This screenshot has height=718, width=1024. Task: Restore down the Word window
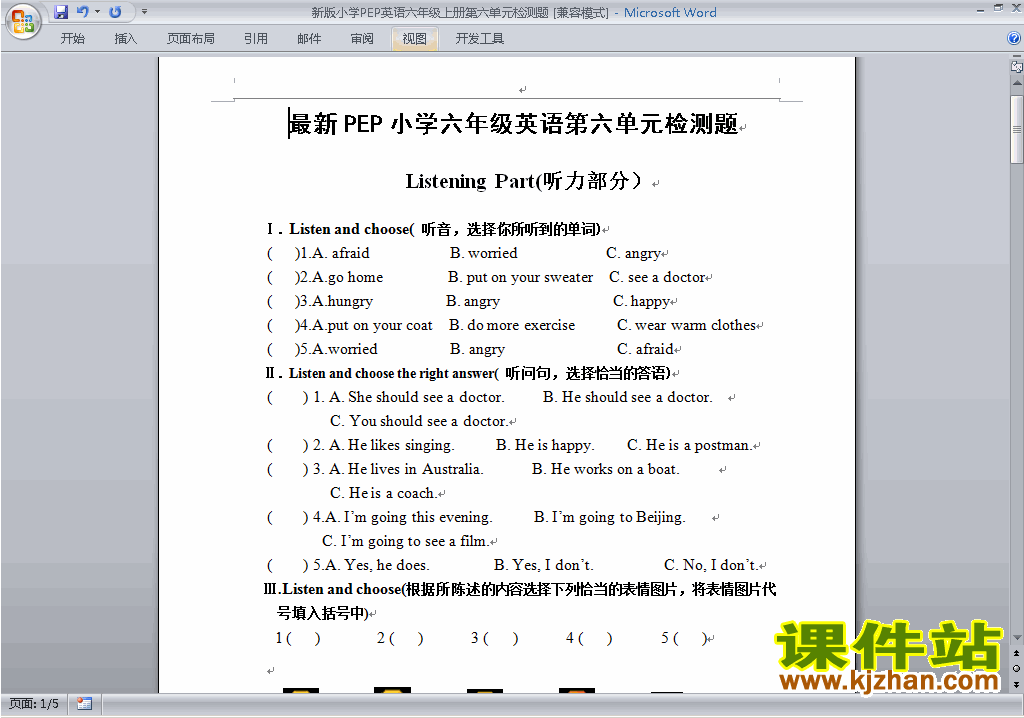998,8
